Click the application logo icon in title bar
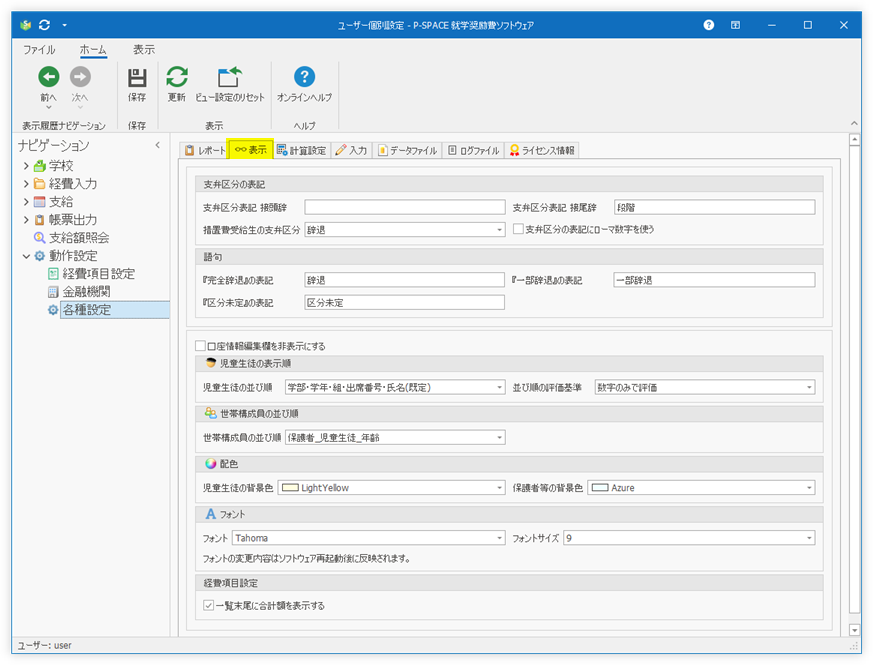 pos(25,25)
